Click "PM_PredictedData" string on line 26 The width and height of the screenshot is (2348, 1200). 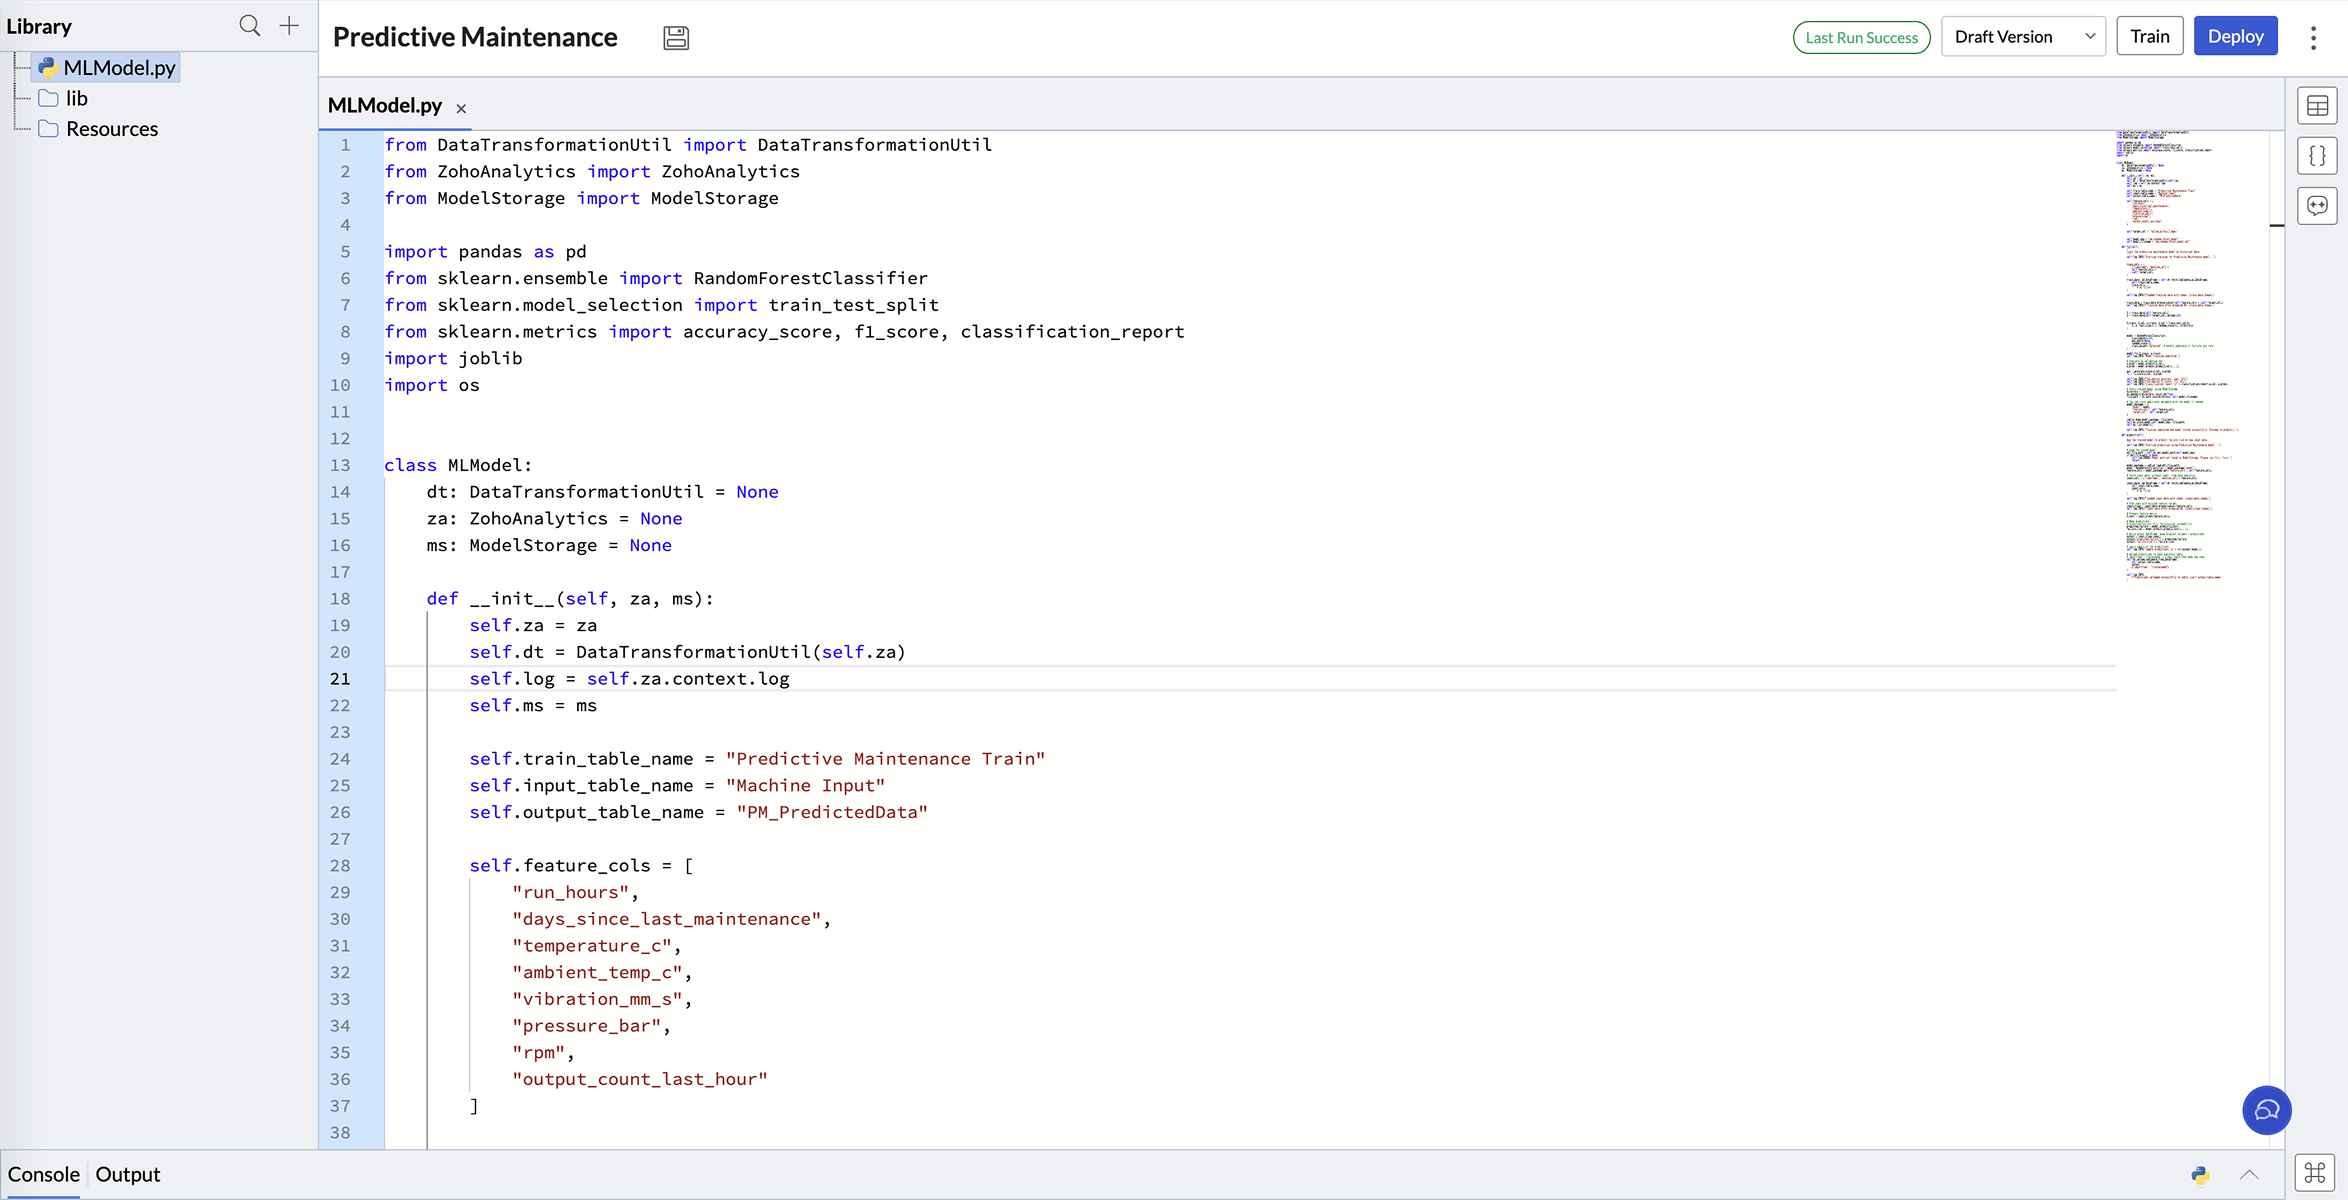tap(832, 812)
